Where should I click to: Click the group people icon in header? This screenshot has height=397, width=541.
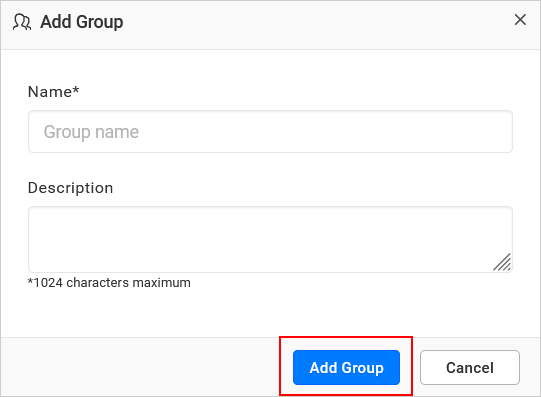[22, 22]
